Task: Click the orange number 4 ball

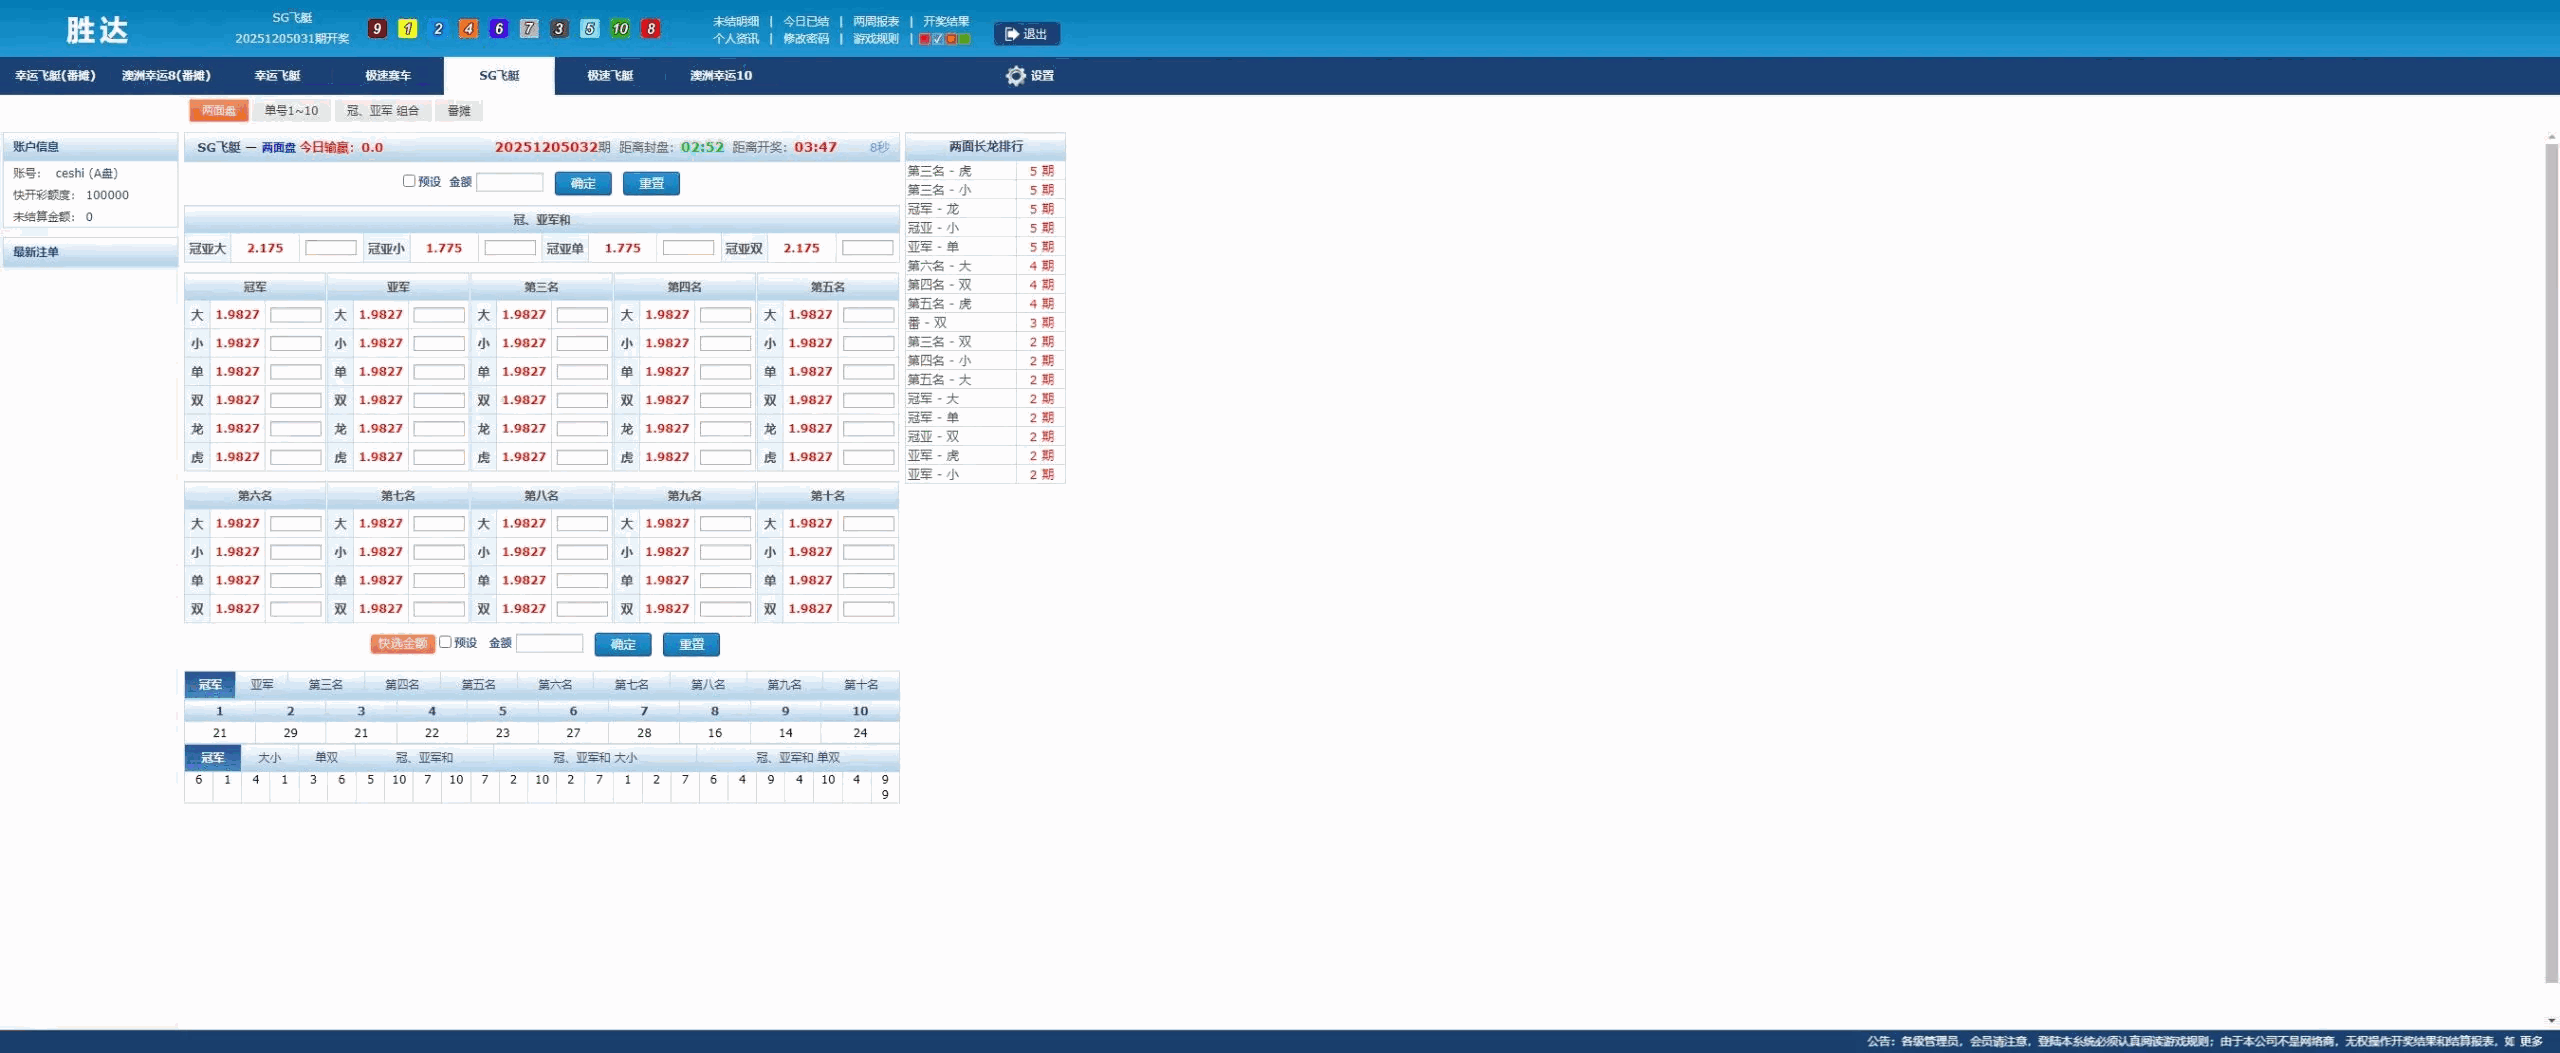Action: tap(468, 29)
